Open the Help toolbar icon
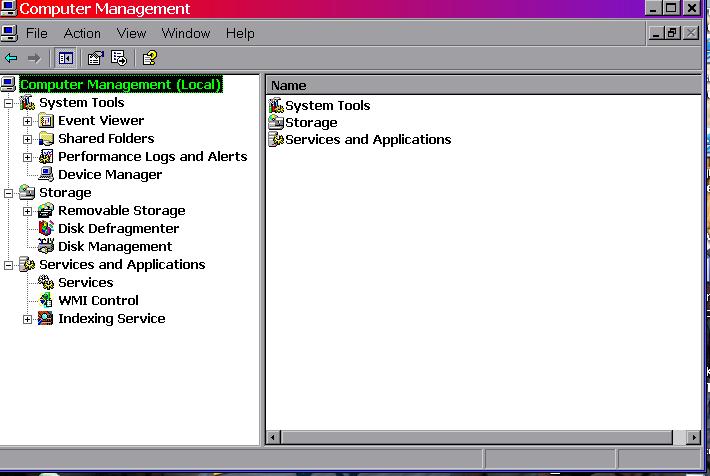This screenshot has height=476, width=710. click(x=149, y=58)
